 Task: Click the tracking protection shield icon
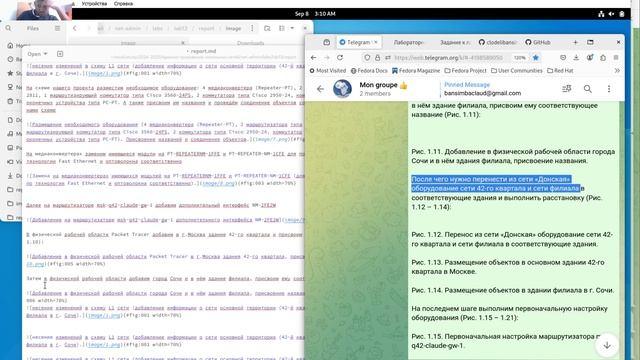click(x=367, y=58)
